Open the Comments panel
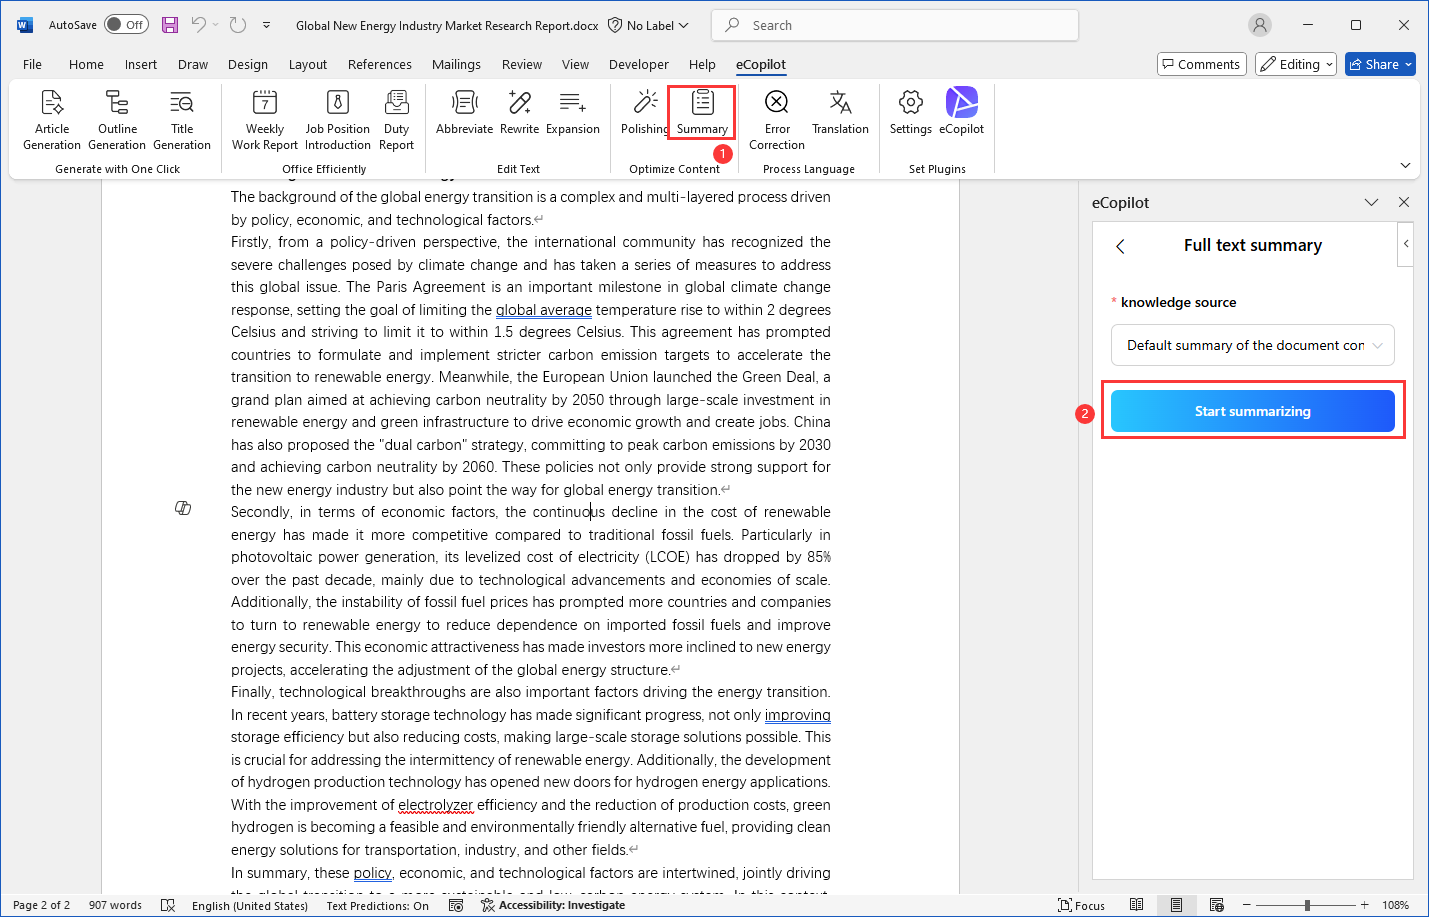This screenshot has width=1429, height=917. click(1201, 63)
